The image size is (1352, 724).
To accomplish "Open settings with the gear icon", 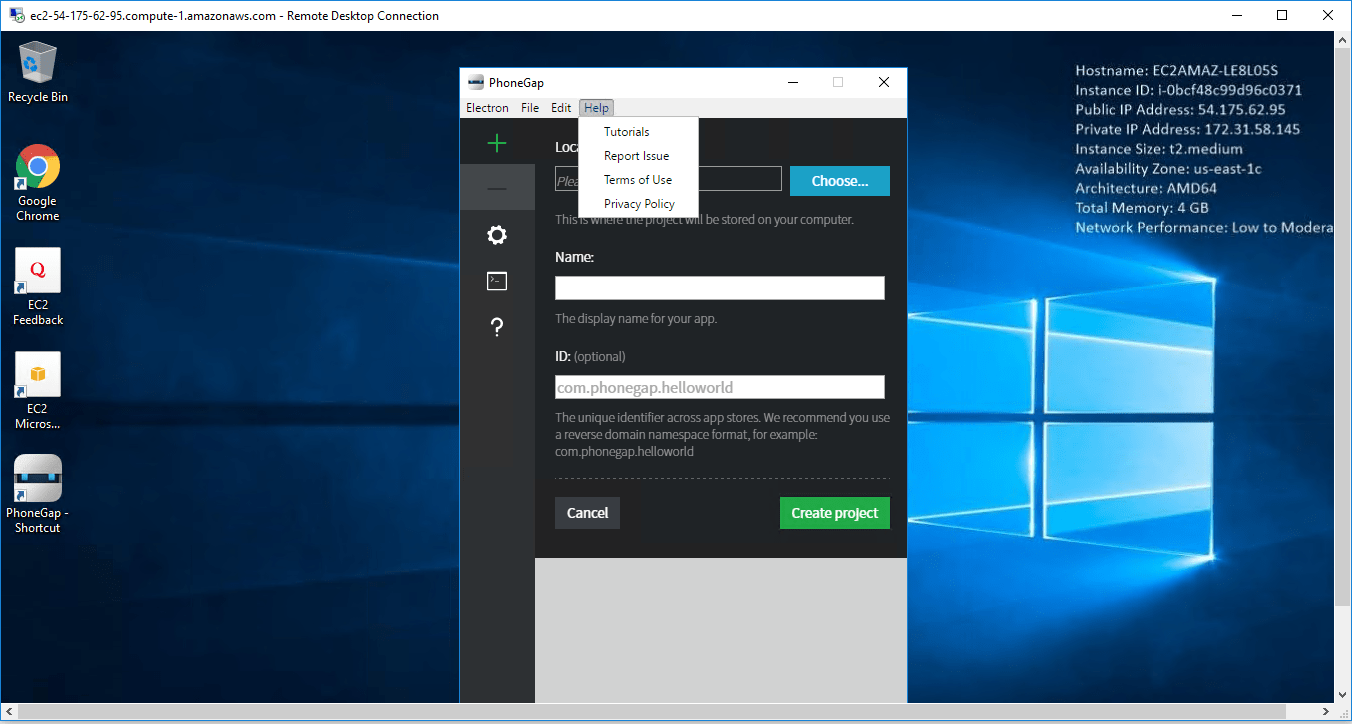I will (x=497, y=235).
